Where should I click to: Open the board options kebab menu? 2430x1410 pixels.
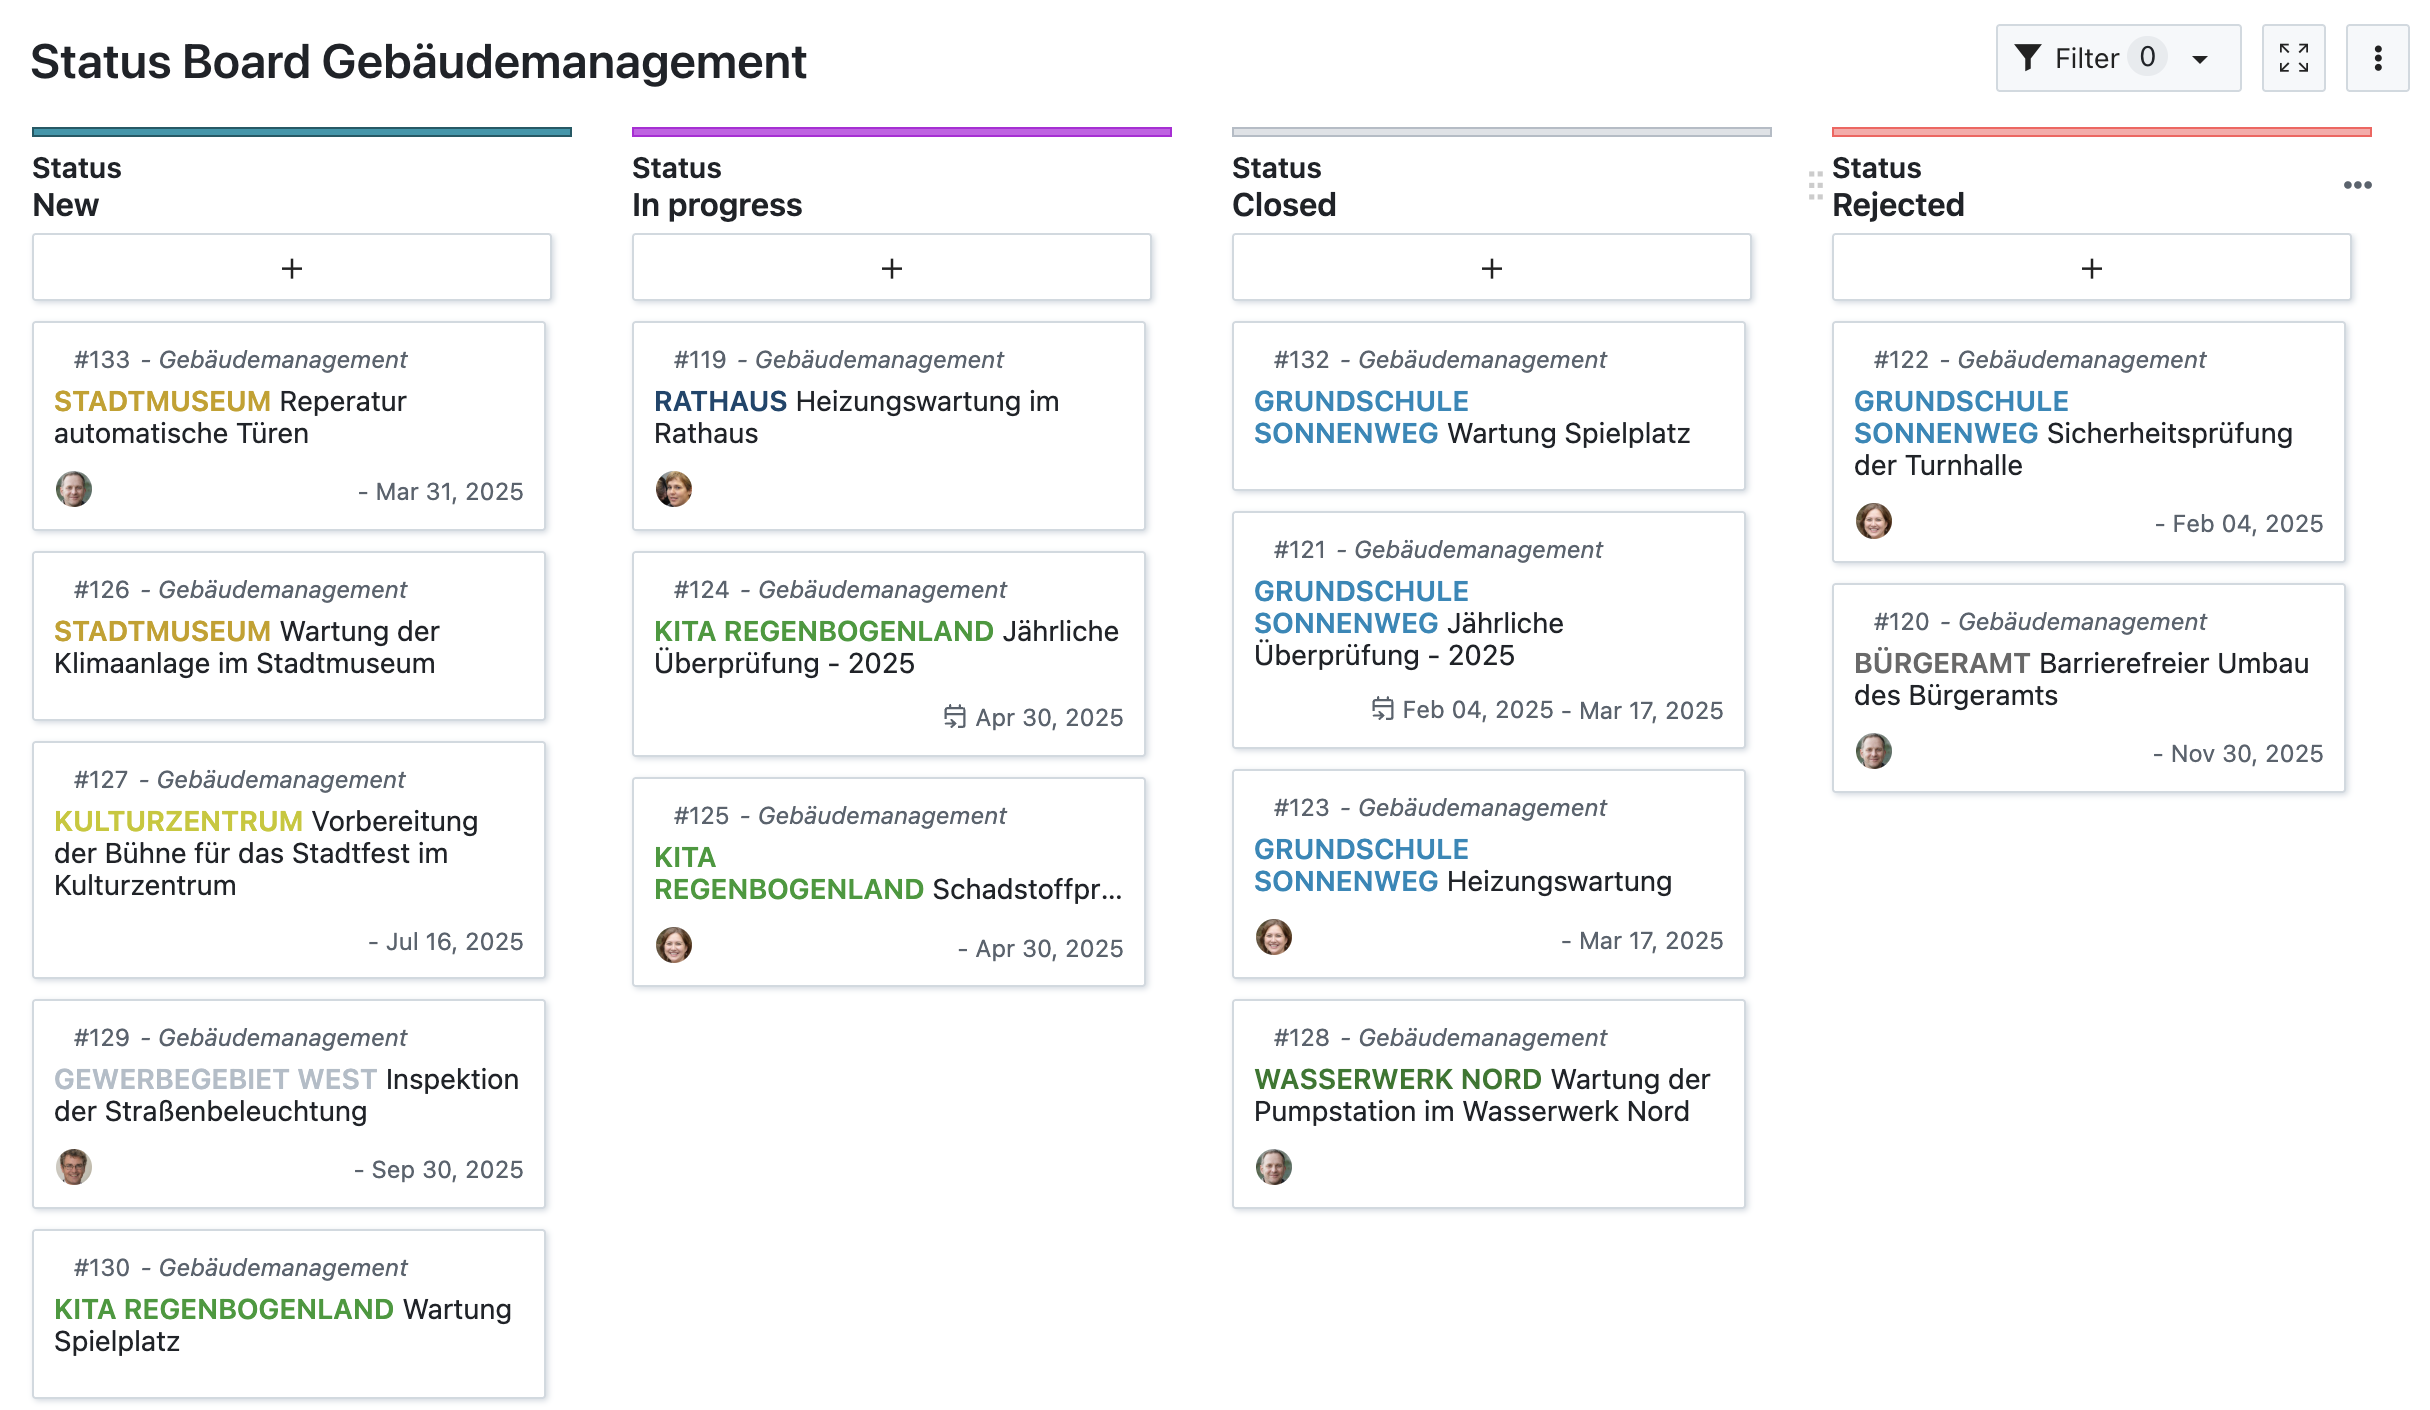click(x=2378, y=58)
